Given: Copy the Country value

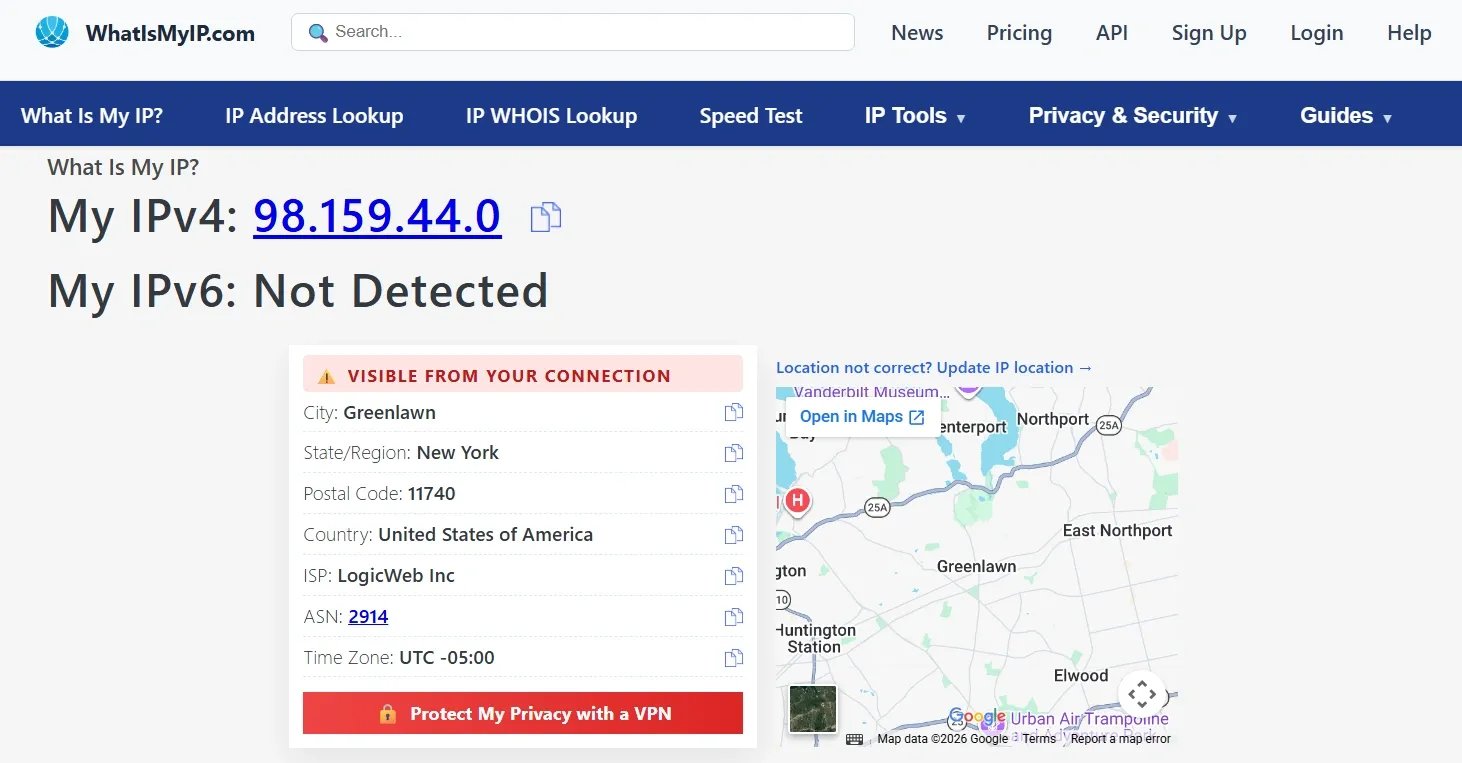Looking at the screenshot, I should coord(734,535).
